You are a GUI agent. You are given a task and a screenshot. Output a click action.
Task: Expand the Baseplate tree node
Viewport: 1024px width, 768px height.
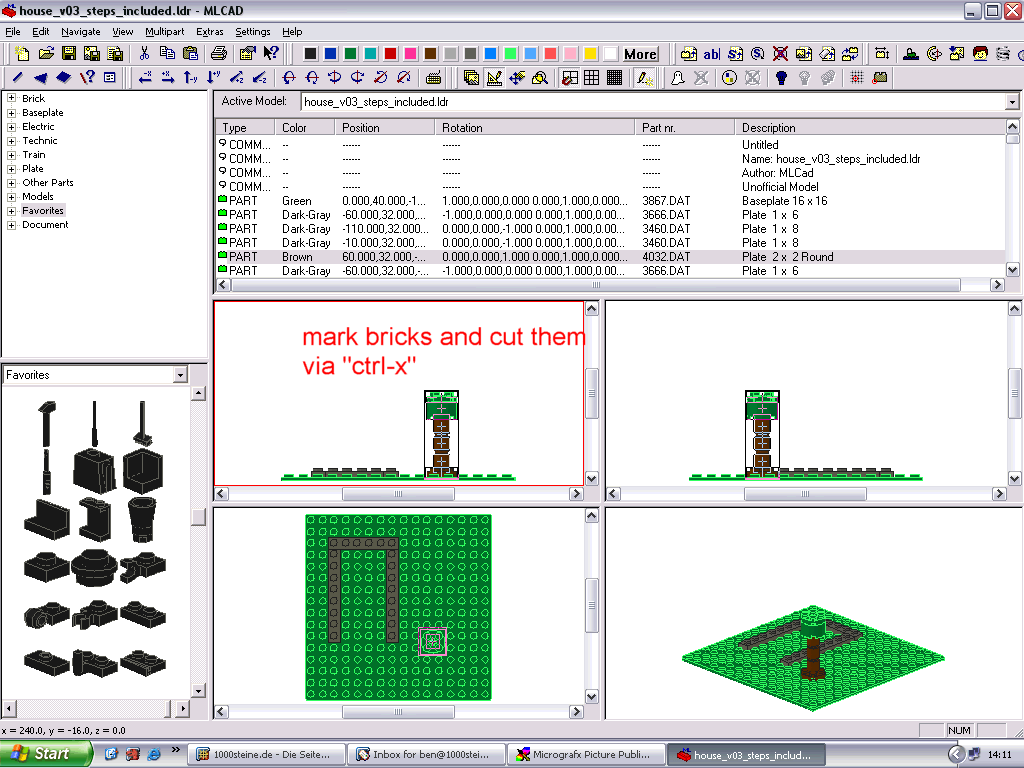coord(11,113)
